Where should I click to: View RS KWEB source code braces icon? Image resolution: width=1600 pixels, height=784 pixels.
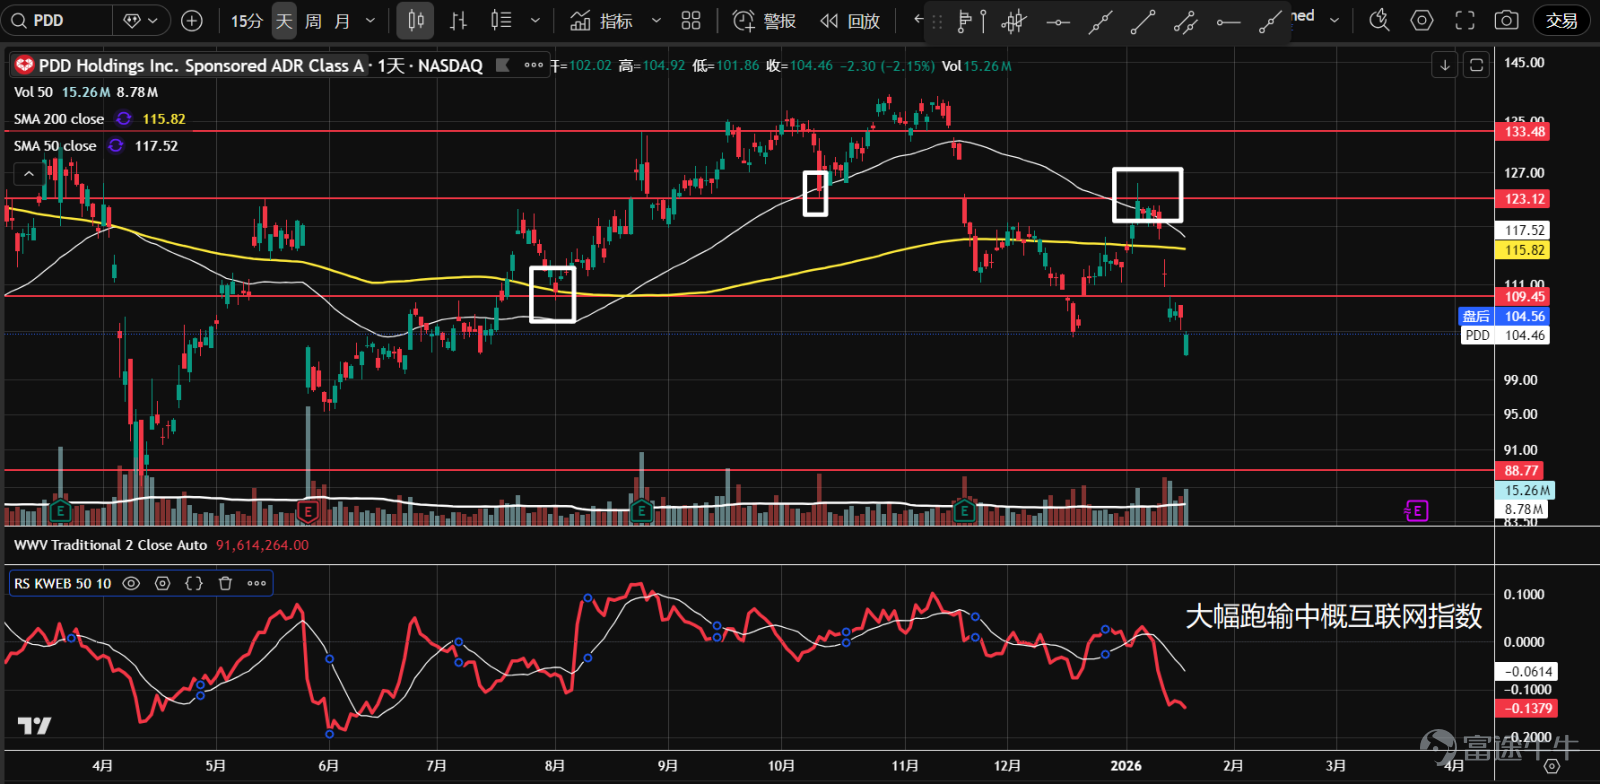click(x=194, y=583)
